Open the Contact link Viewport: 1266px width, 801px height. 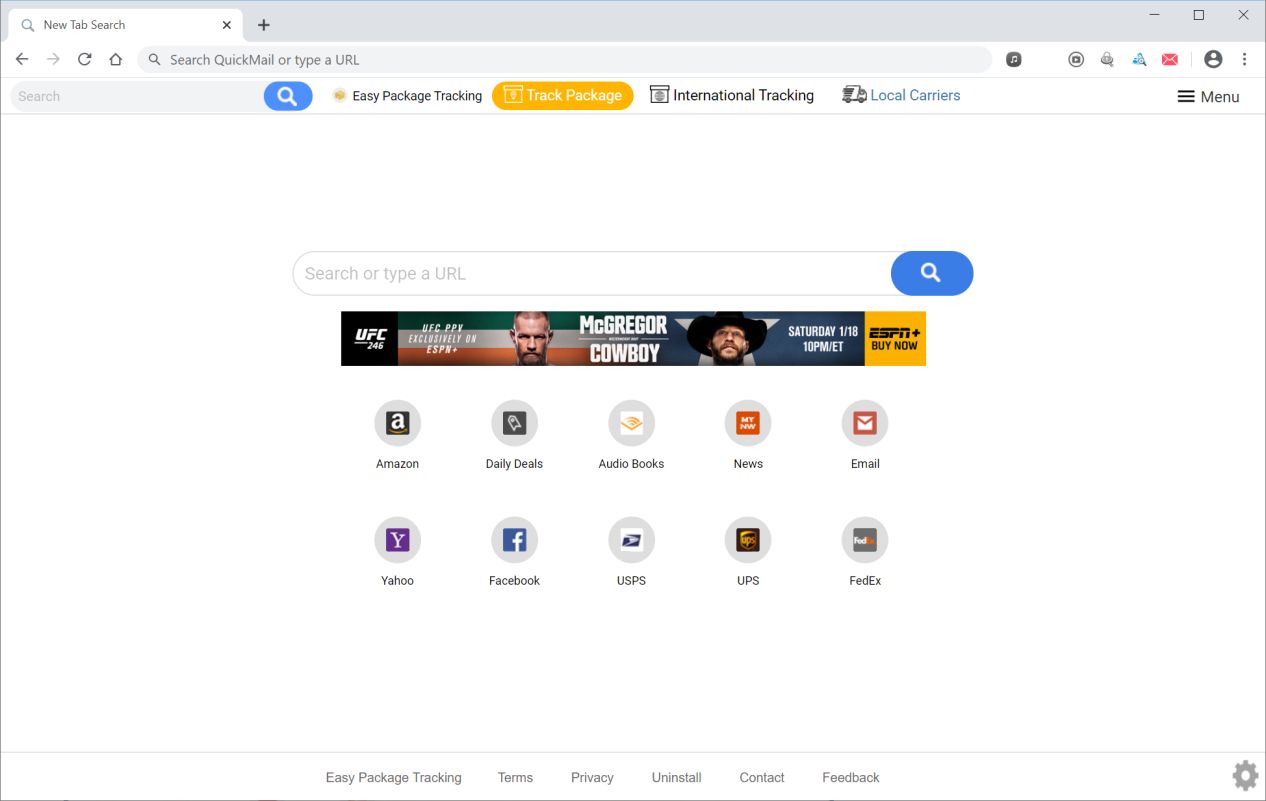click(x=762, y=777)
